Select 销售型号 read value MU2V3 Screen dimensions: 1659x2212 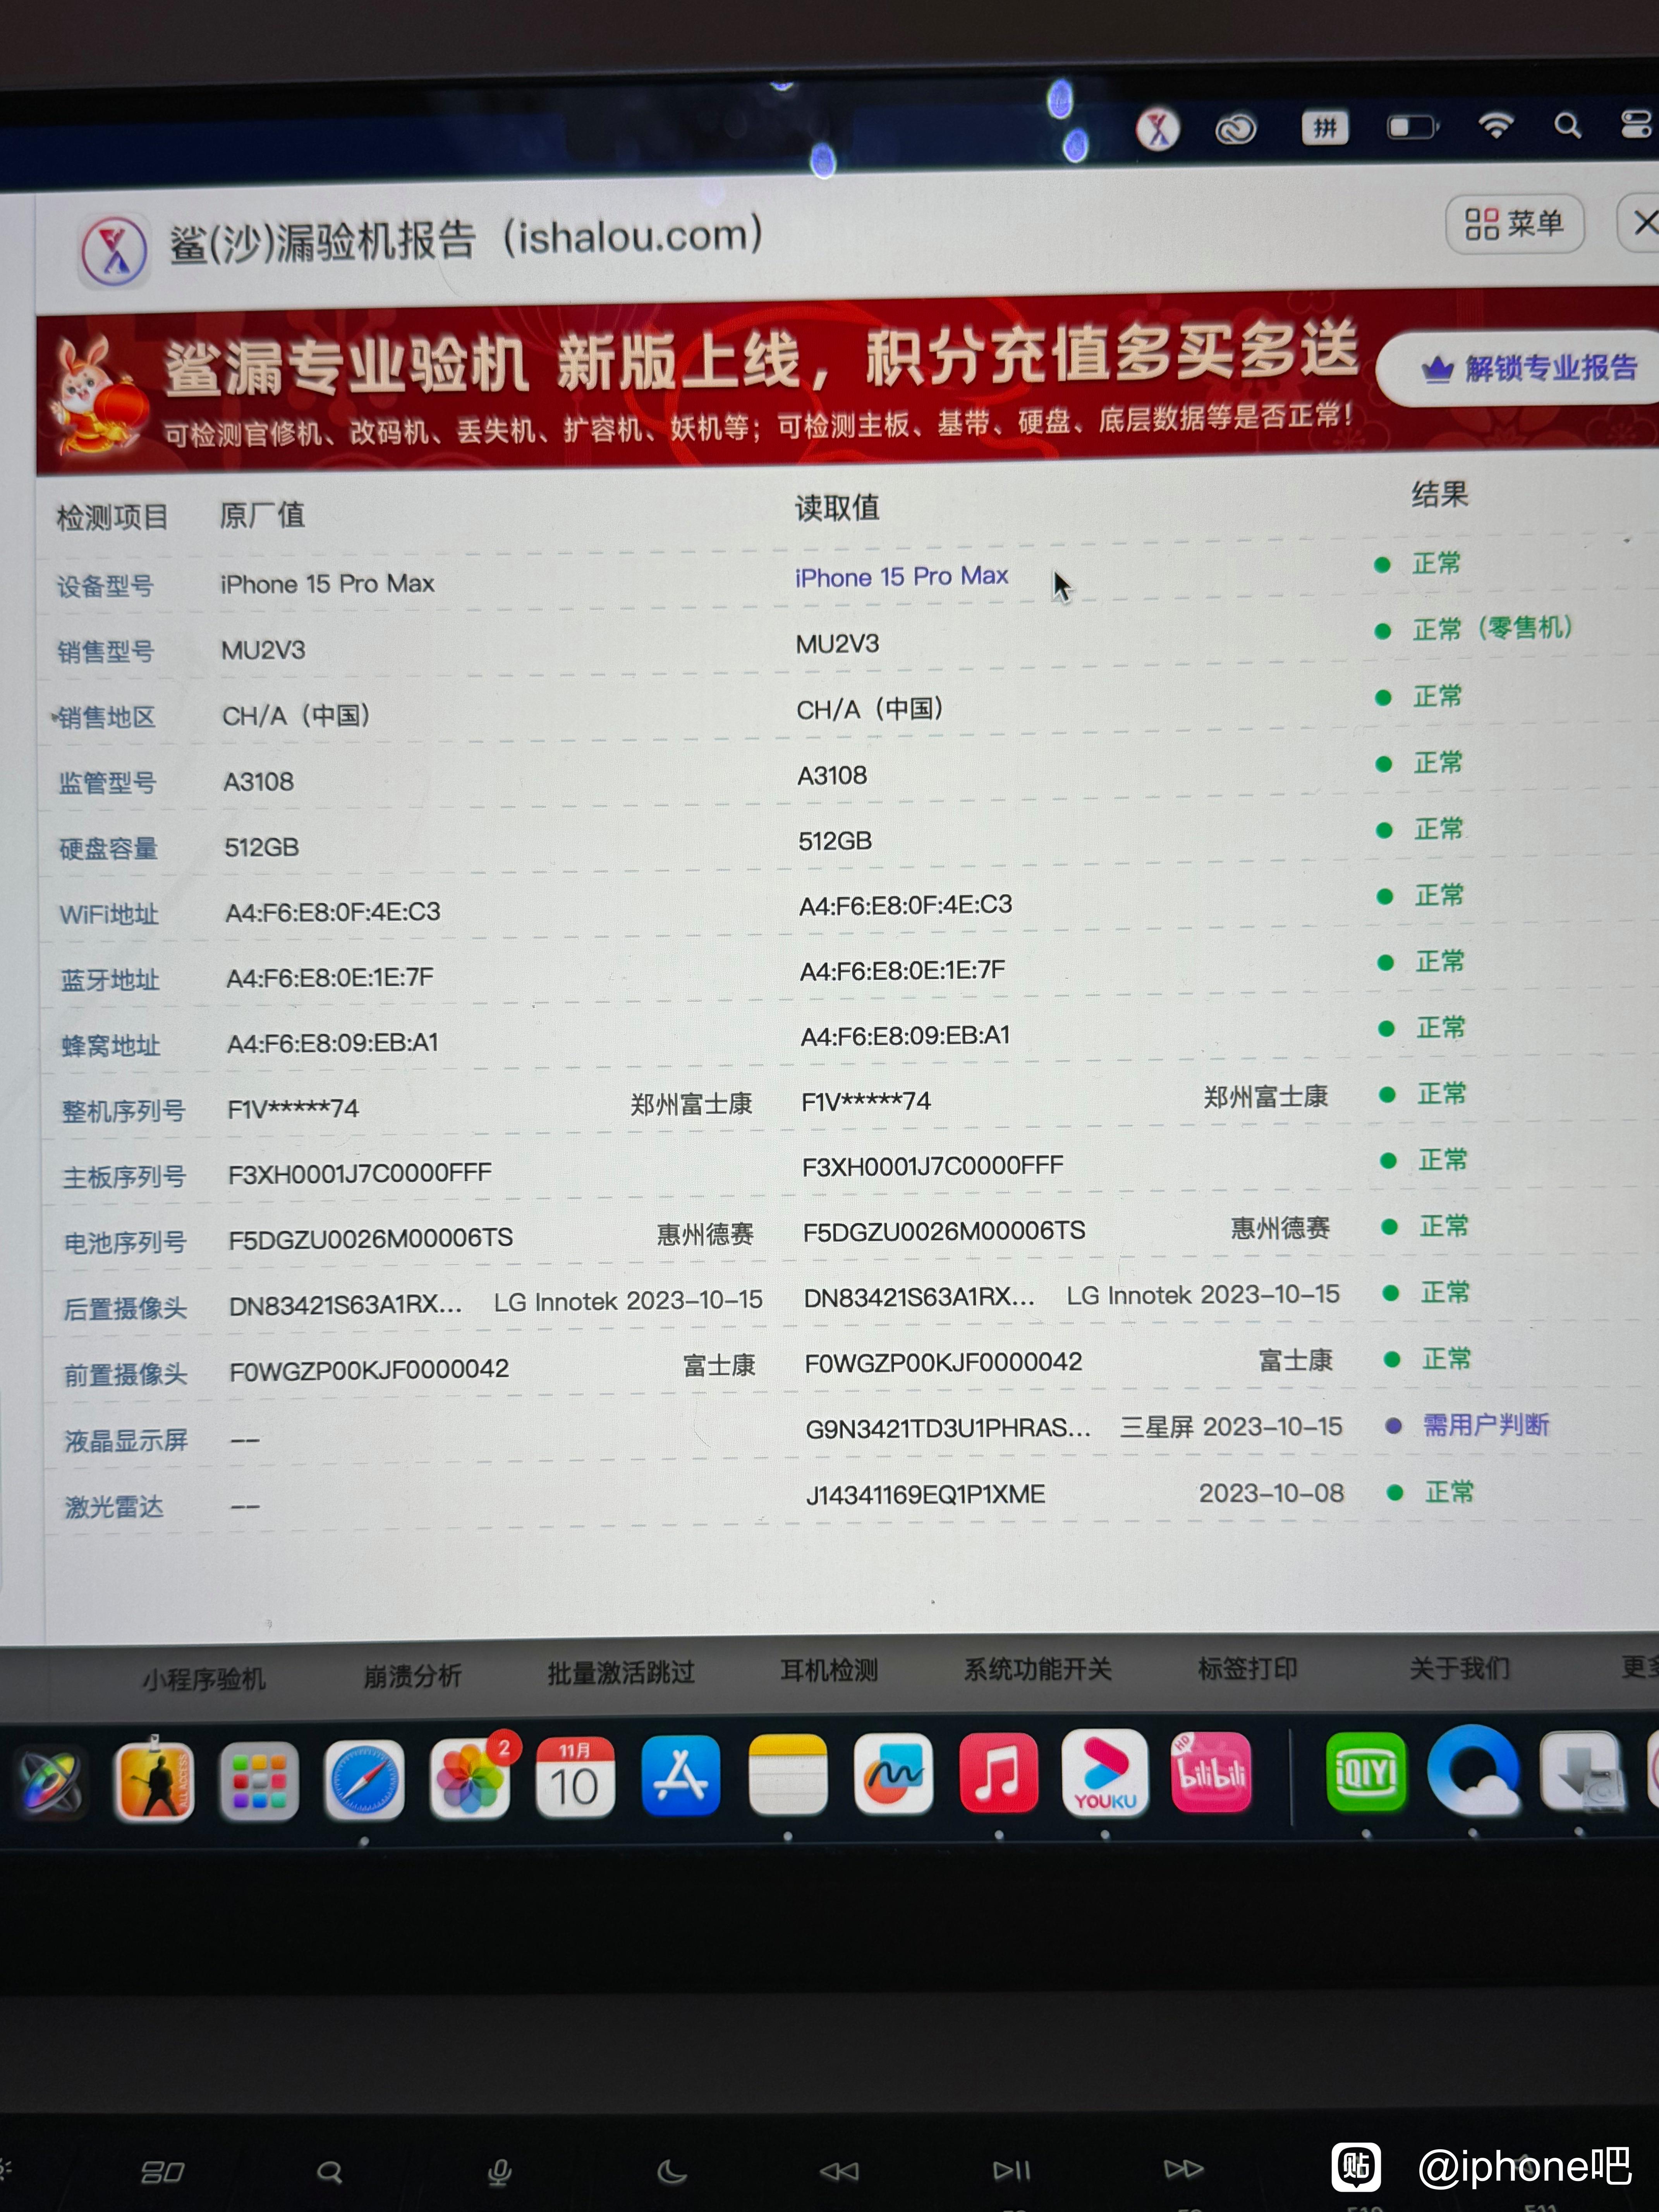click(838, 644)
